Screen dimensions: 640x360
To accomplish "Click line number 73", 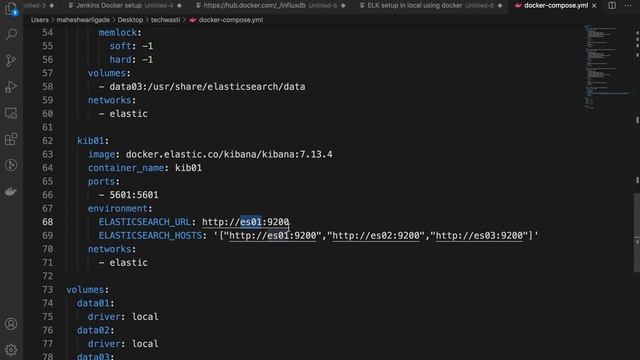I will 48,290.
